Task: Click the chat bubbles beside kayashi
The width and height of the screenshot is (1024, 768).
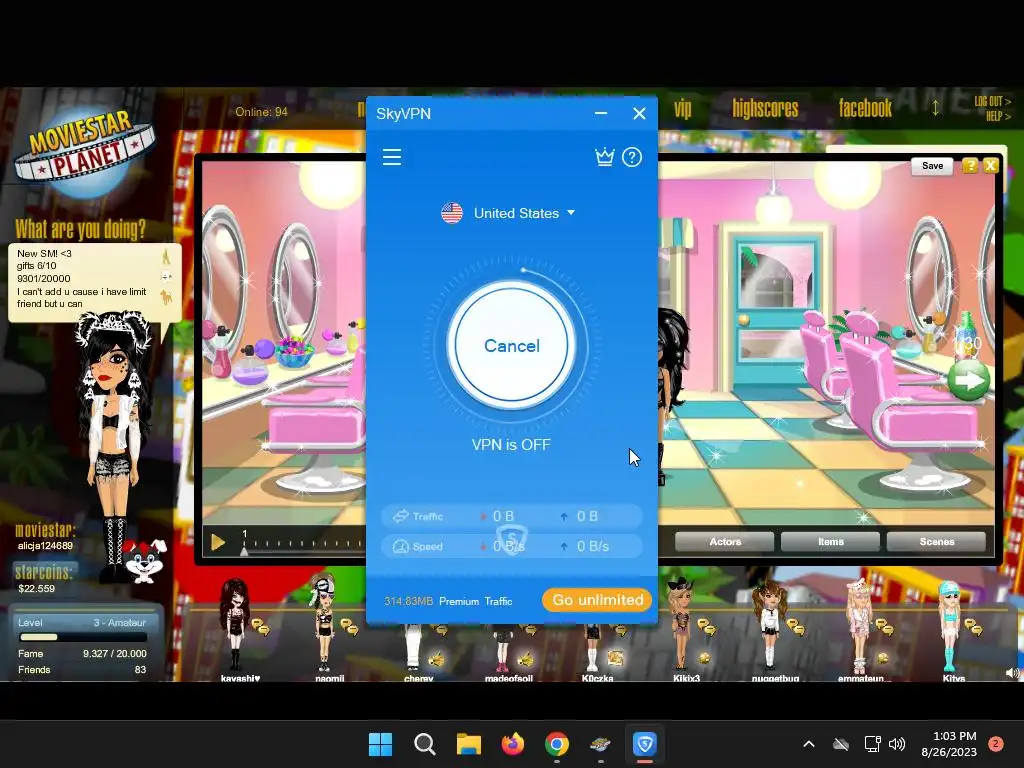Action: click(x=261, y=627)
